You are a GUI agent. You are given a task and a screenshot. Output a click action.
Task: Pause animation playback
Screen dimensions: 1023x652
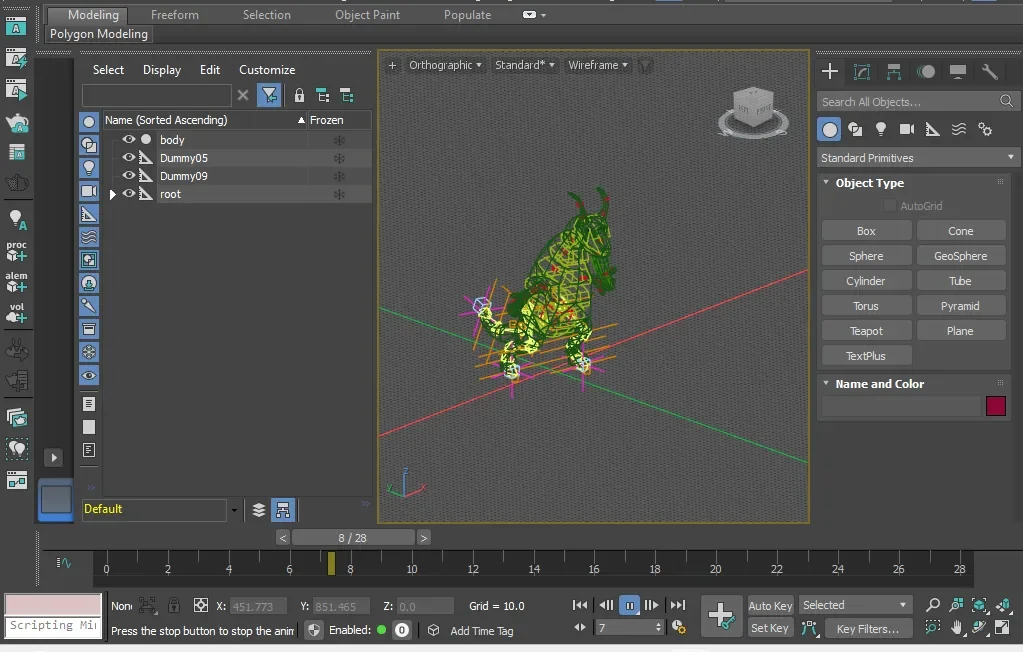point(629,606)
